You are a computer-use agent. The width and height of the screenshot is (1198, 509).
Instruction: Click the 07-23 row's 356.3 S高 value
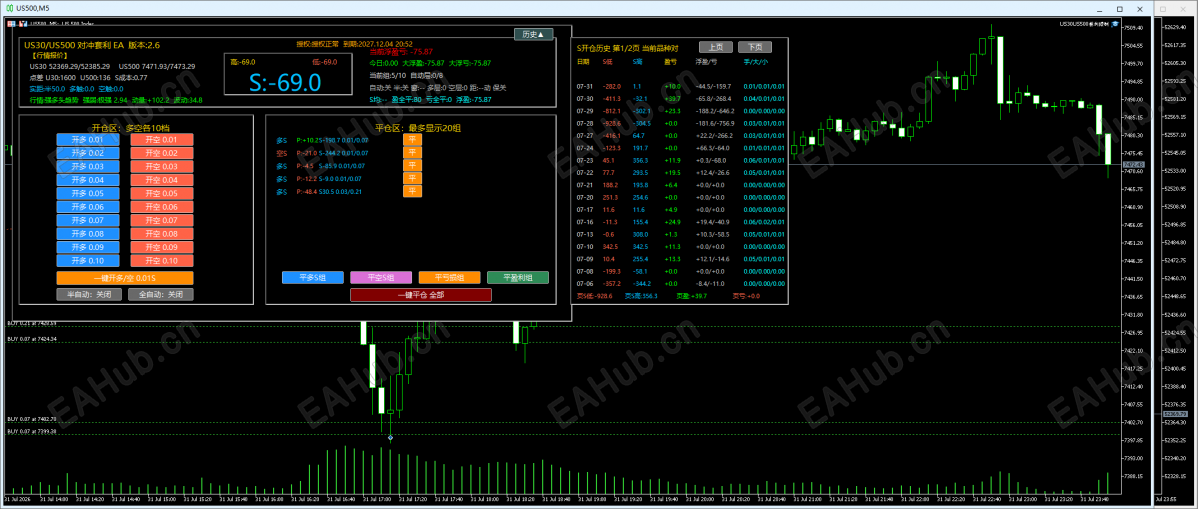[640, 160]
